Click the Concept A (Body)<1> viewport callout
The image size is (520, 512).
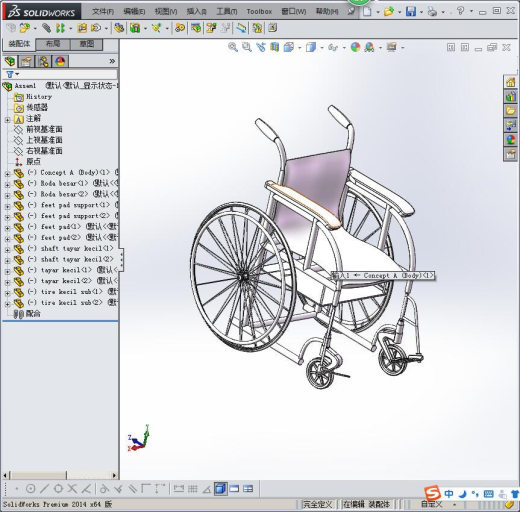click(x=383, y=276)
